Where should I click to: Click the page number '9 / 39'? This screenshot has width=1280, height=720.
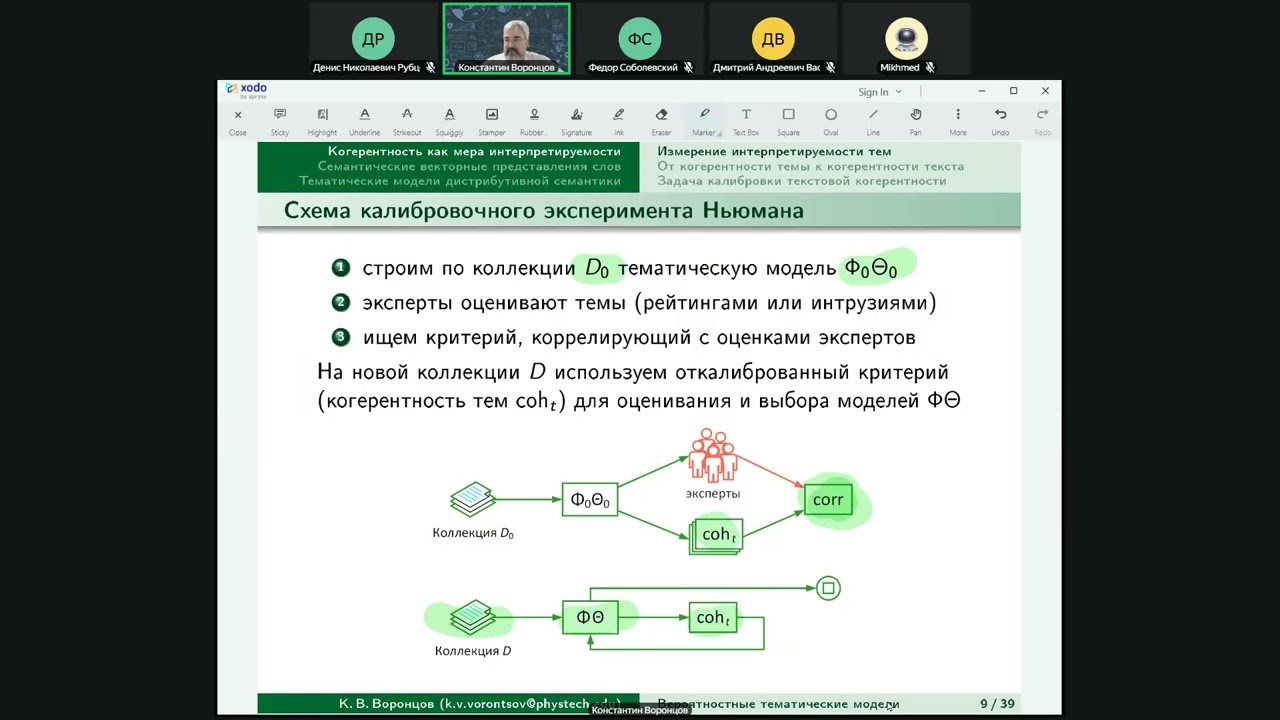click(x=997, y=704)
